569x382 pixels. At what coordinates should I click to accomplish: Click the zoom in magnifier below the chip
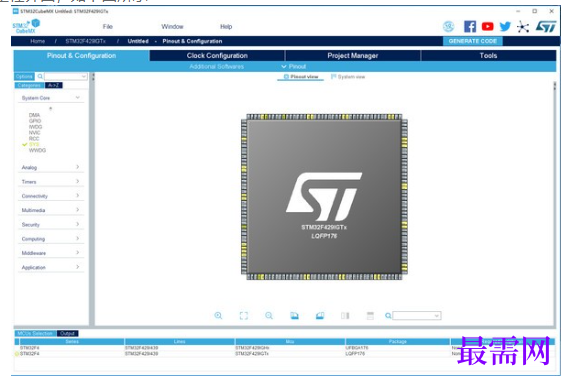click(x=218, y=316)
